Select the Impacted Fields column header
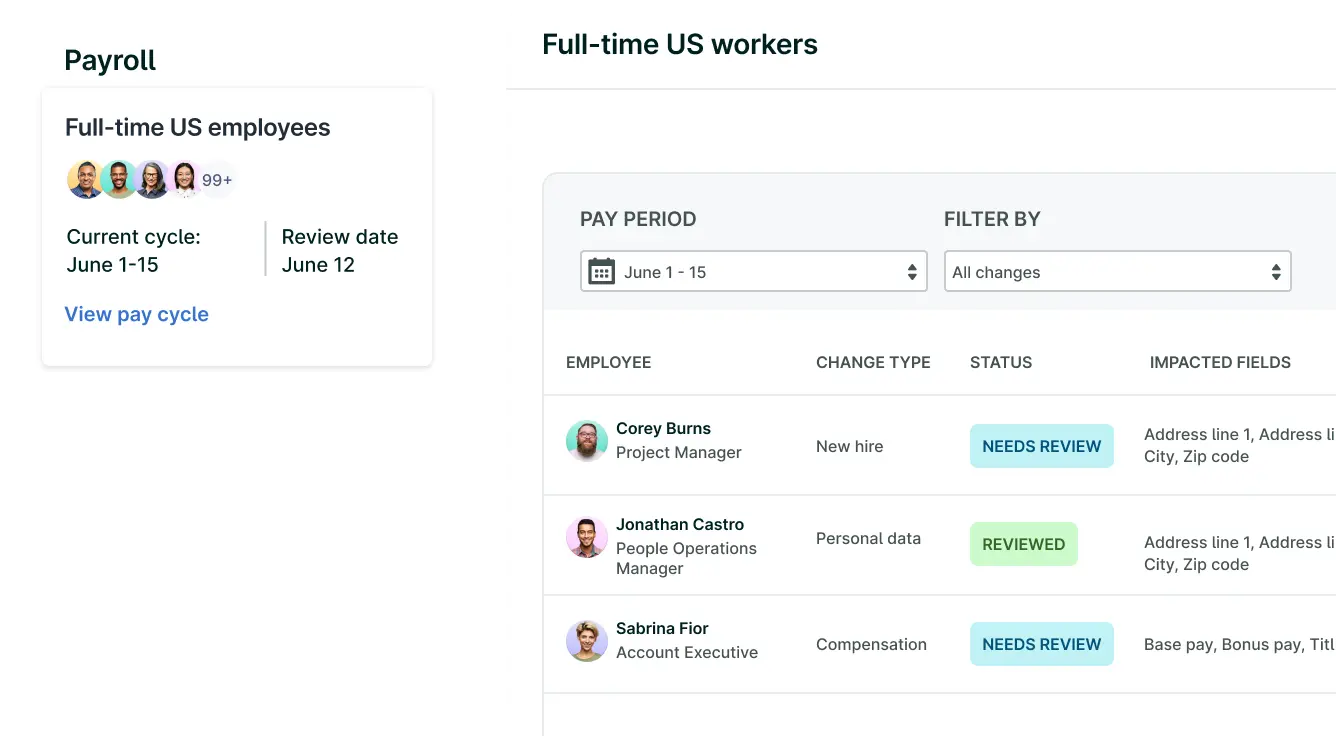1336x736 pixels. point(1220,362)
